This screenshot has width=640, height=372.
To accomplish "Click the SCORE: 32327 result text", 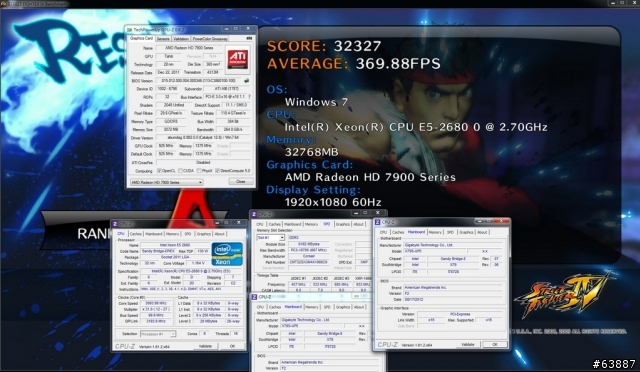I will [324, 46].
